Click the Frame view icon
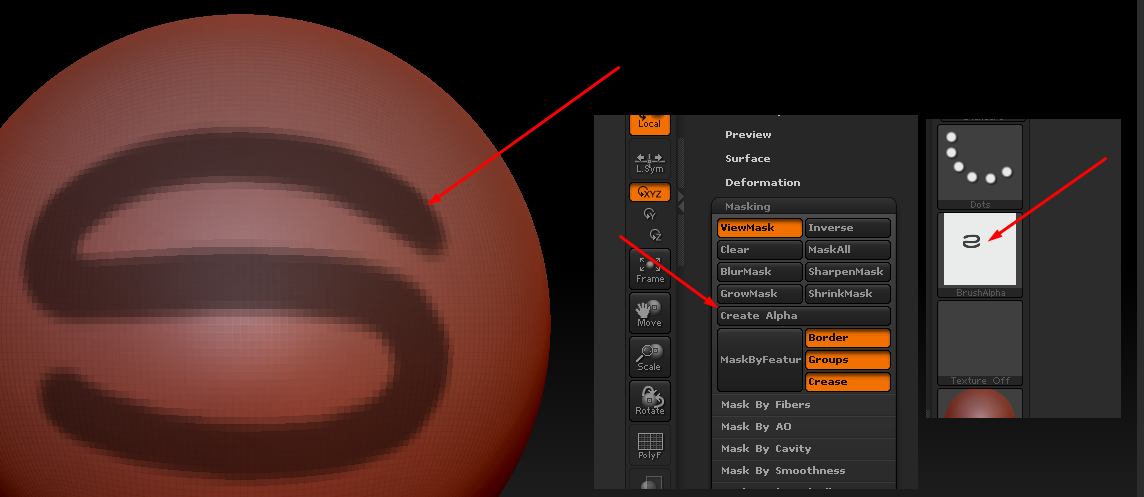 (649, 270)
